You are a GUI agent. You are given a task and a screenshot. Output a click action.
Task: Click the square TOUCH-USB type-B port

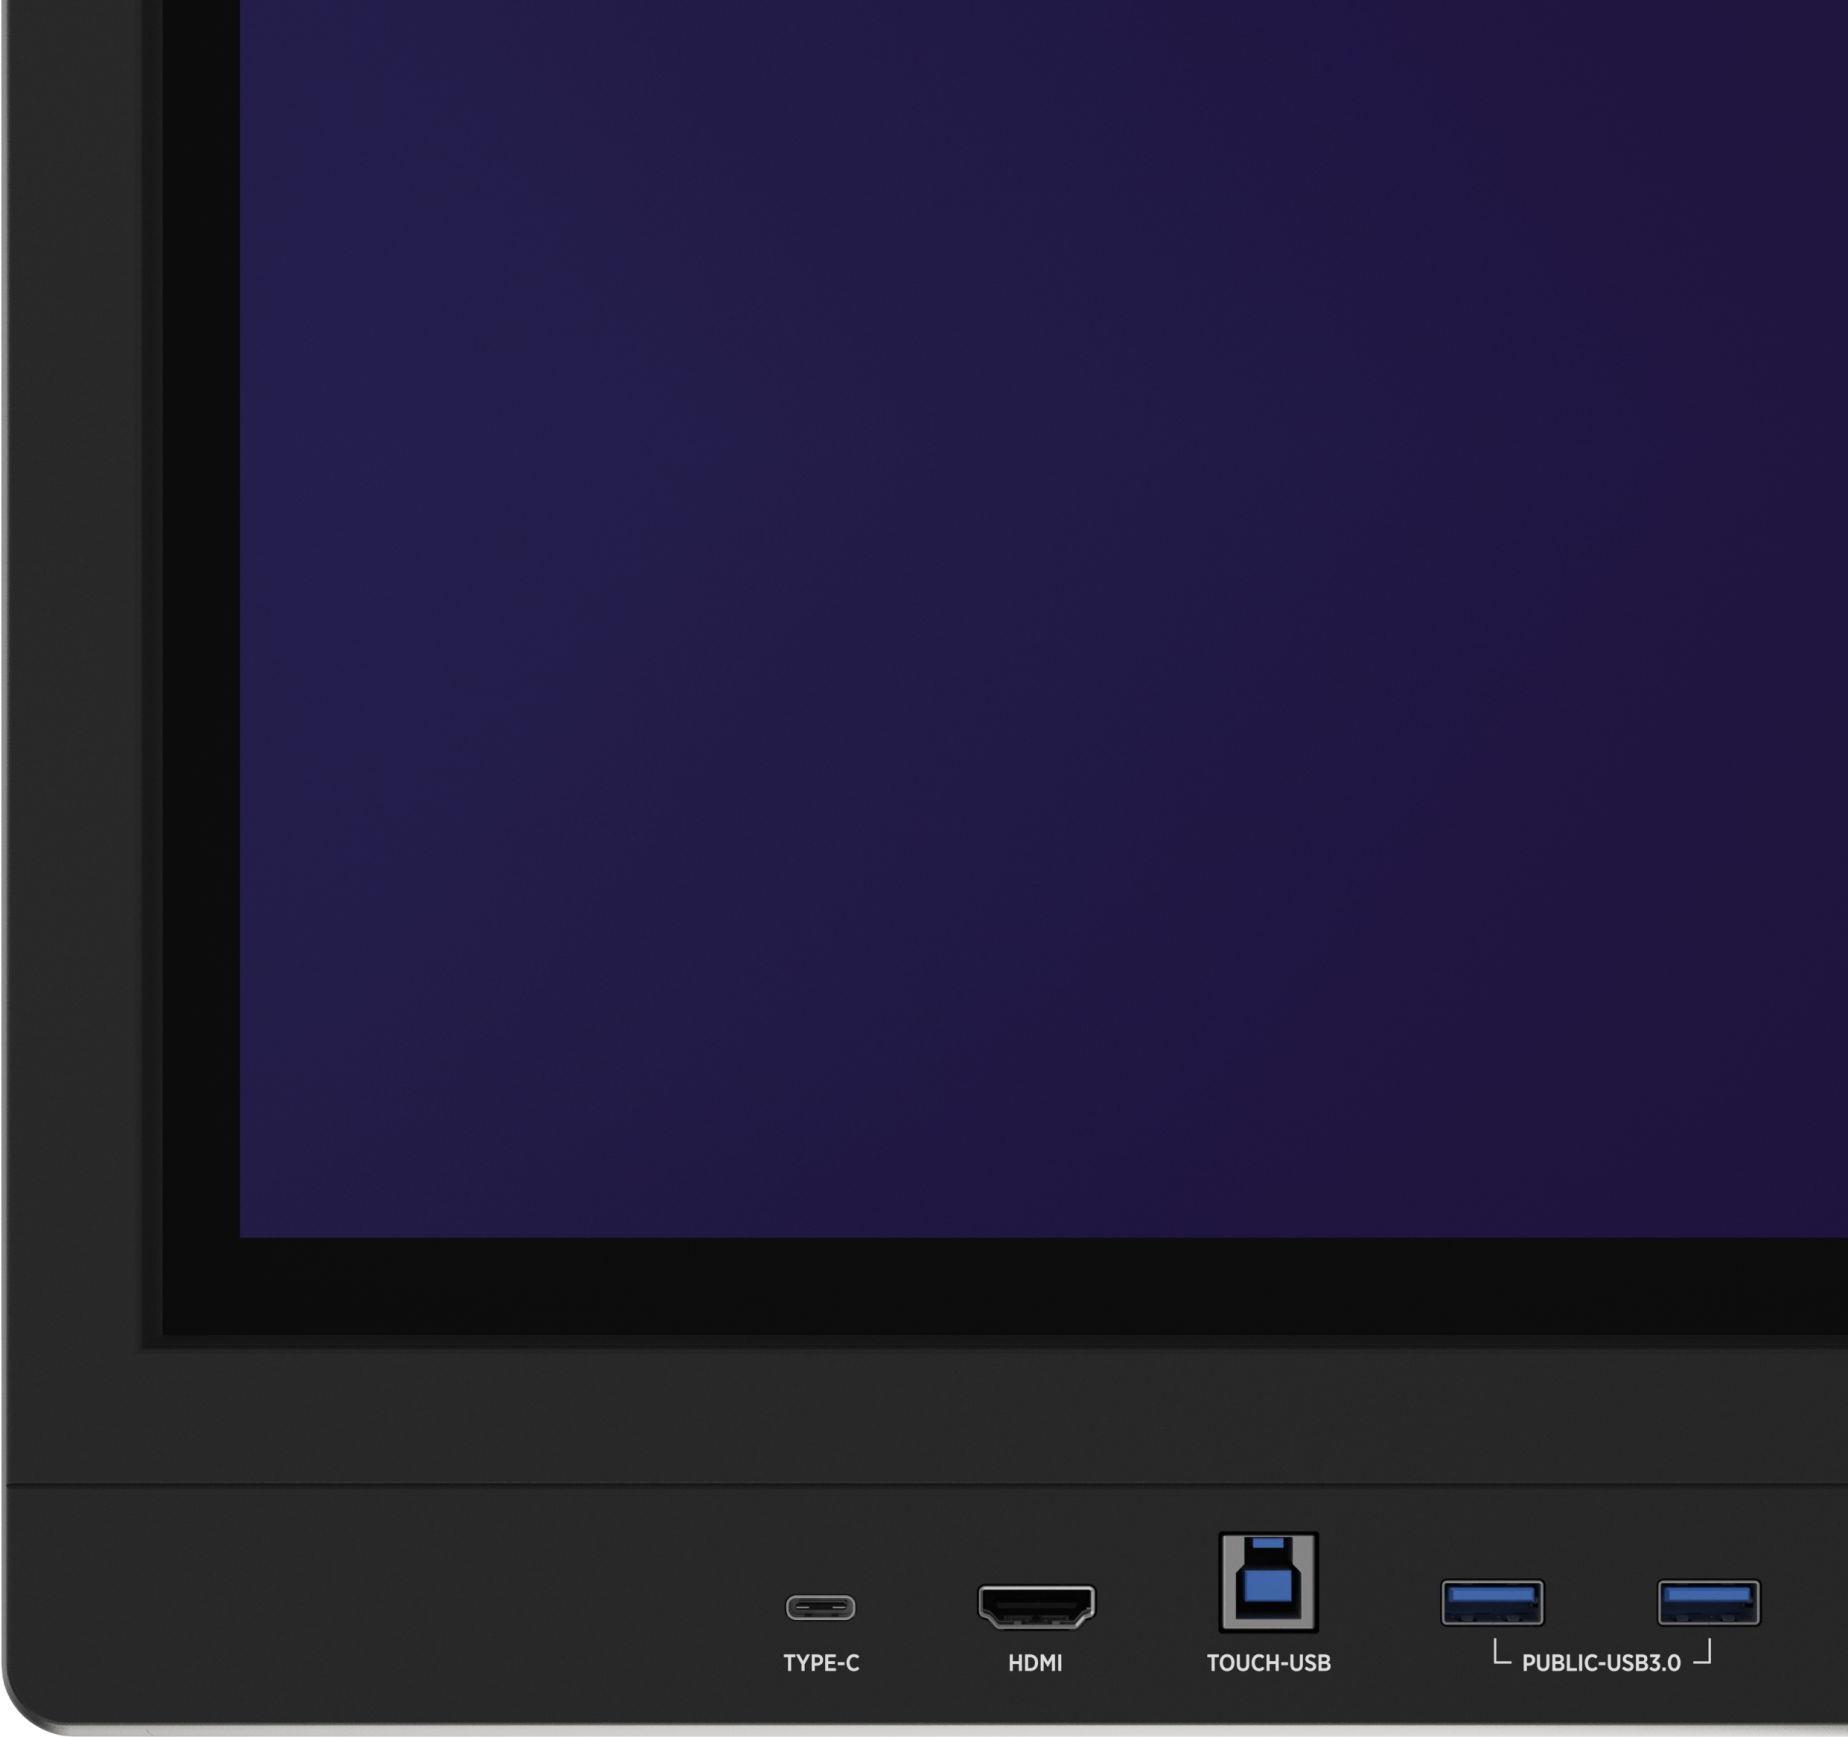1268,1581
